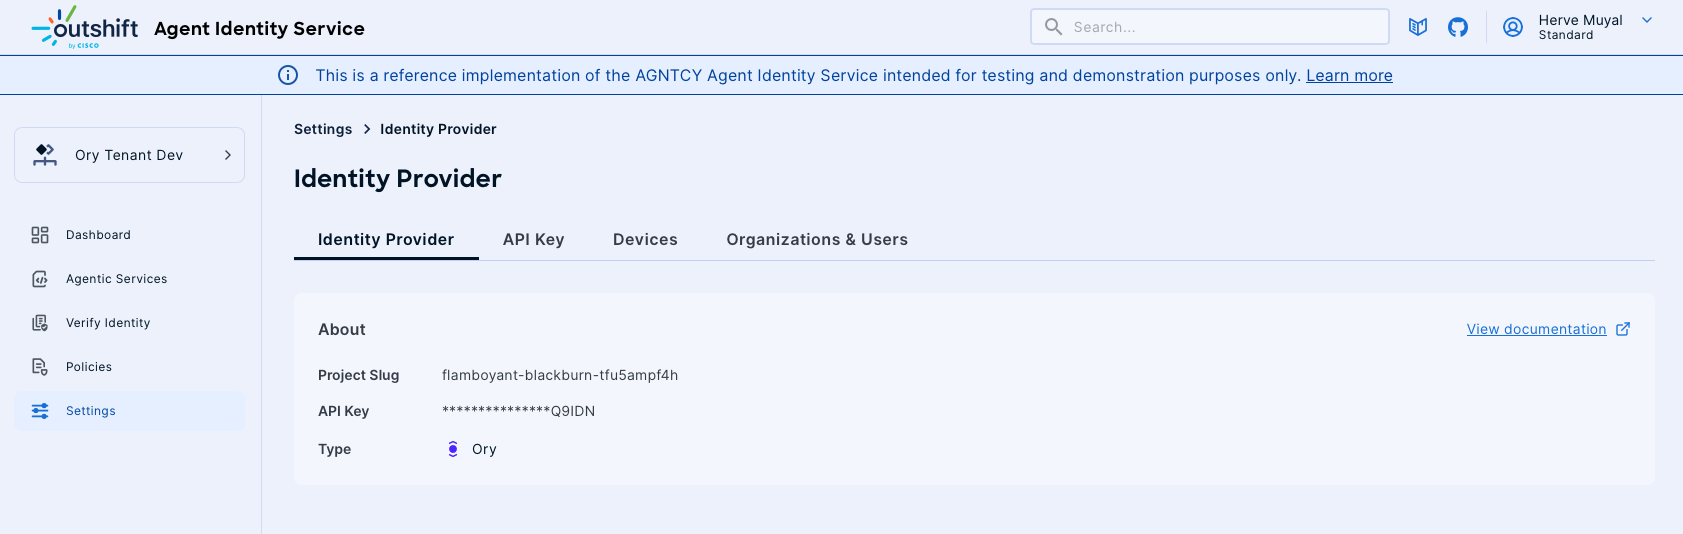
Task: Click the Standard plan label under user name
Action: pyautogui.click(x=1566, y=35)
